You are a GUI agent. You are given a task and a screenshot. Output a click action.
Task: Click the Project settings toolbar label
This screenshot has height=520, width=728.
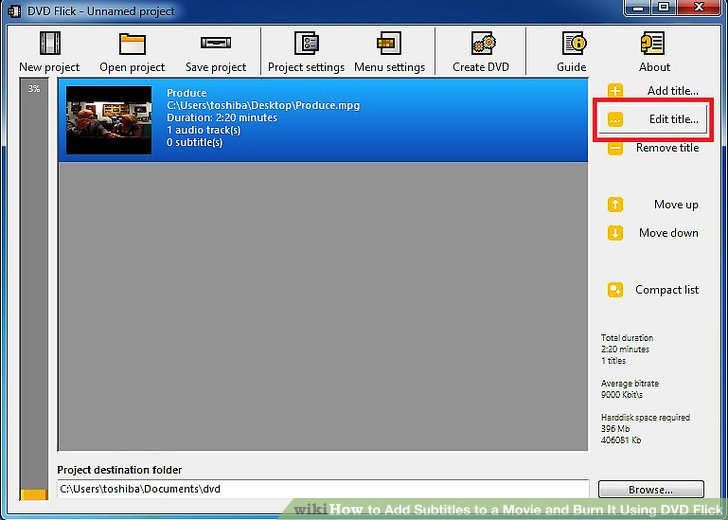pyautogui.click(x=306, y=67)
